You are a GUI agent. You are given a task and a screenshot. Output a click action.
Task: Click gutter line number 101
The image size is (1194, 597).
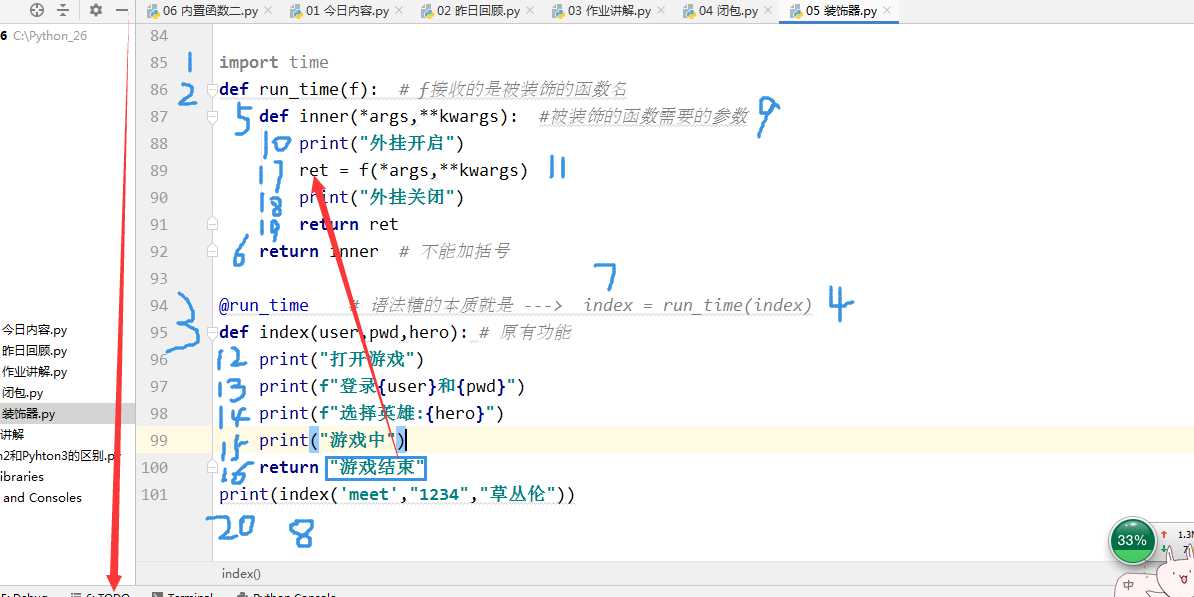[155, 494]
